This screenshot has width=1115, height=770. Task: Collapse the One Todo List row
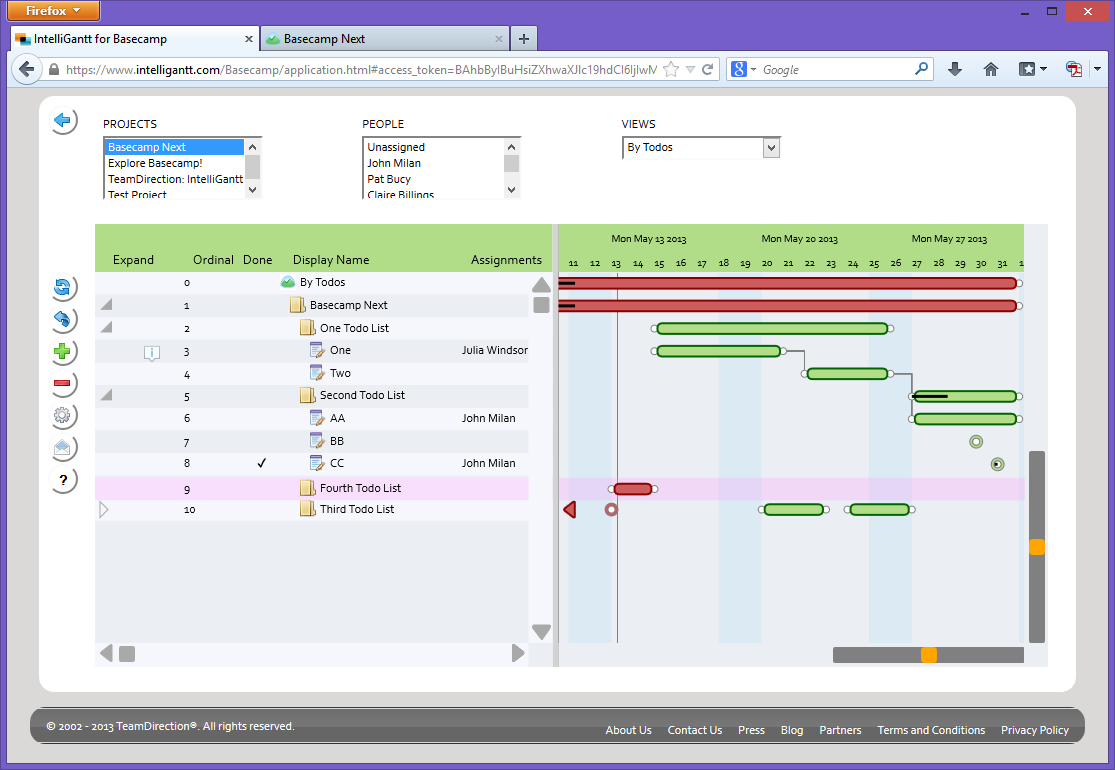pos(106,328)
